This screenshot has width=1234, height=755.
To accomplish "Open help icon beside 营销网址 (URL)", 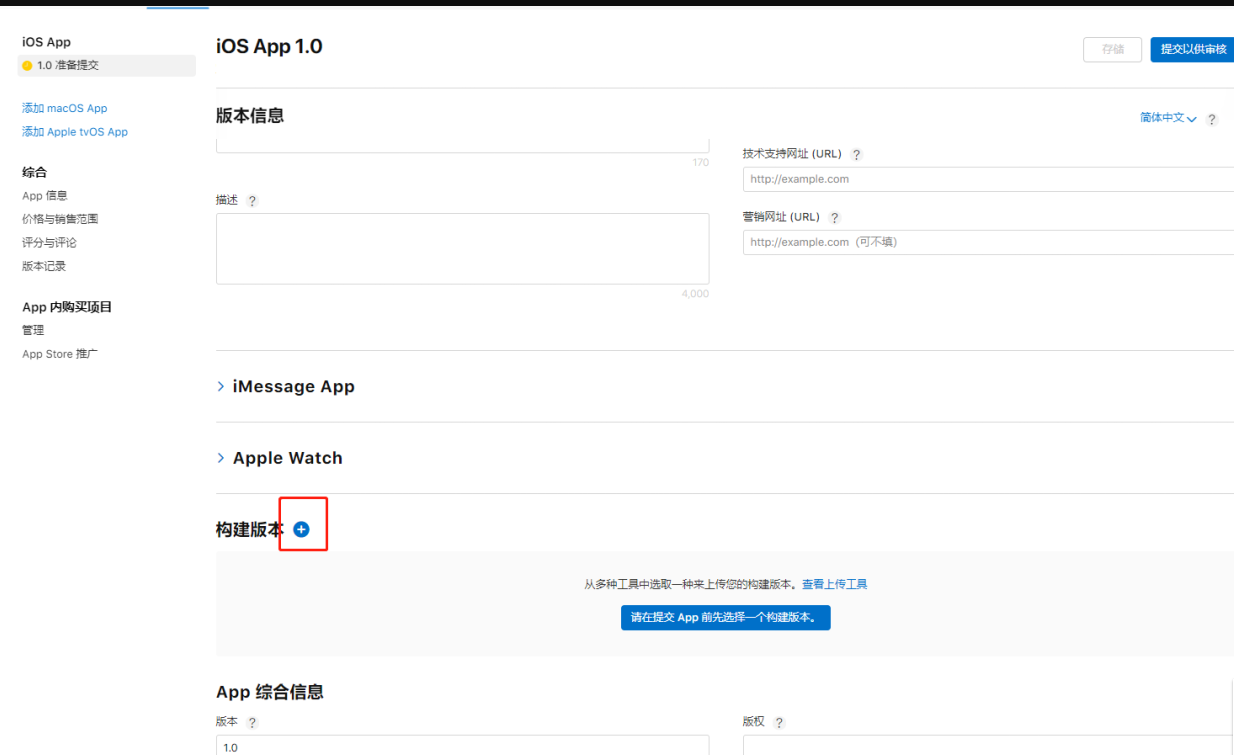I will 835,218.
